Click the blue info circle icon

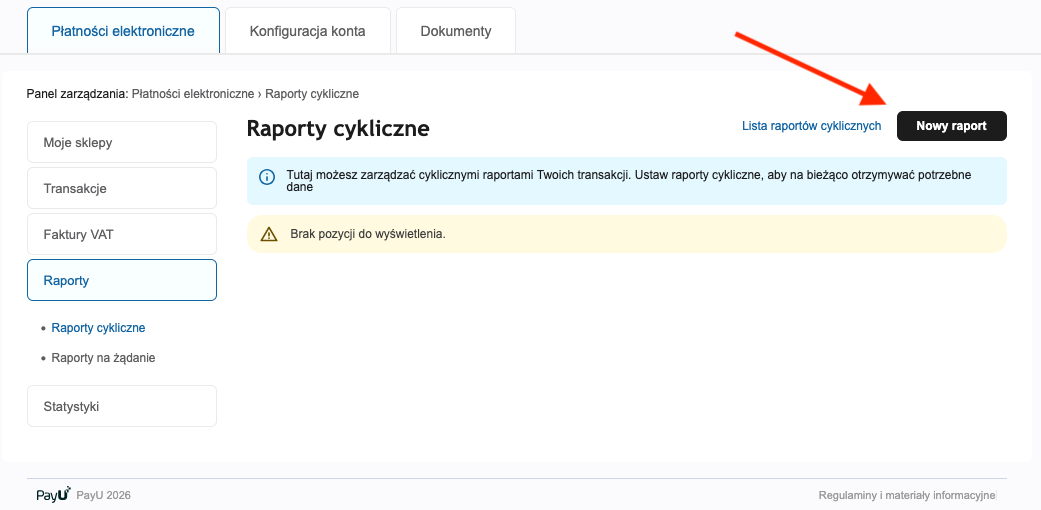[x=267, y=178]
